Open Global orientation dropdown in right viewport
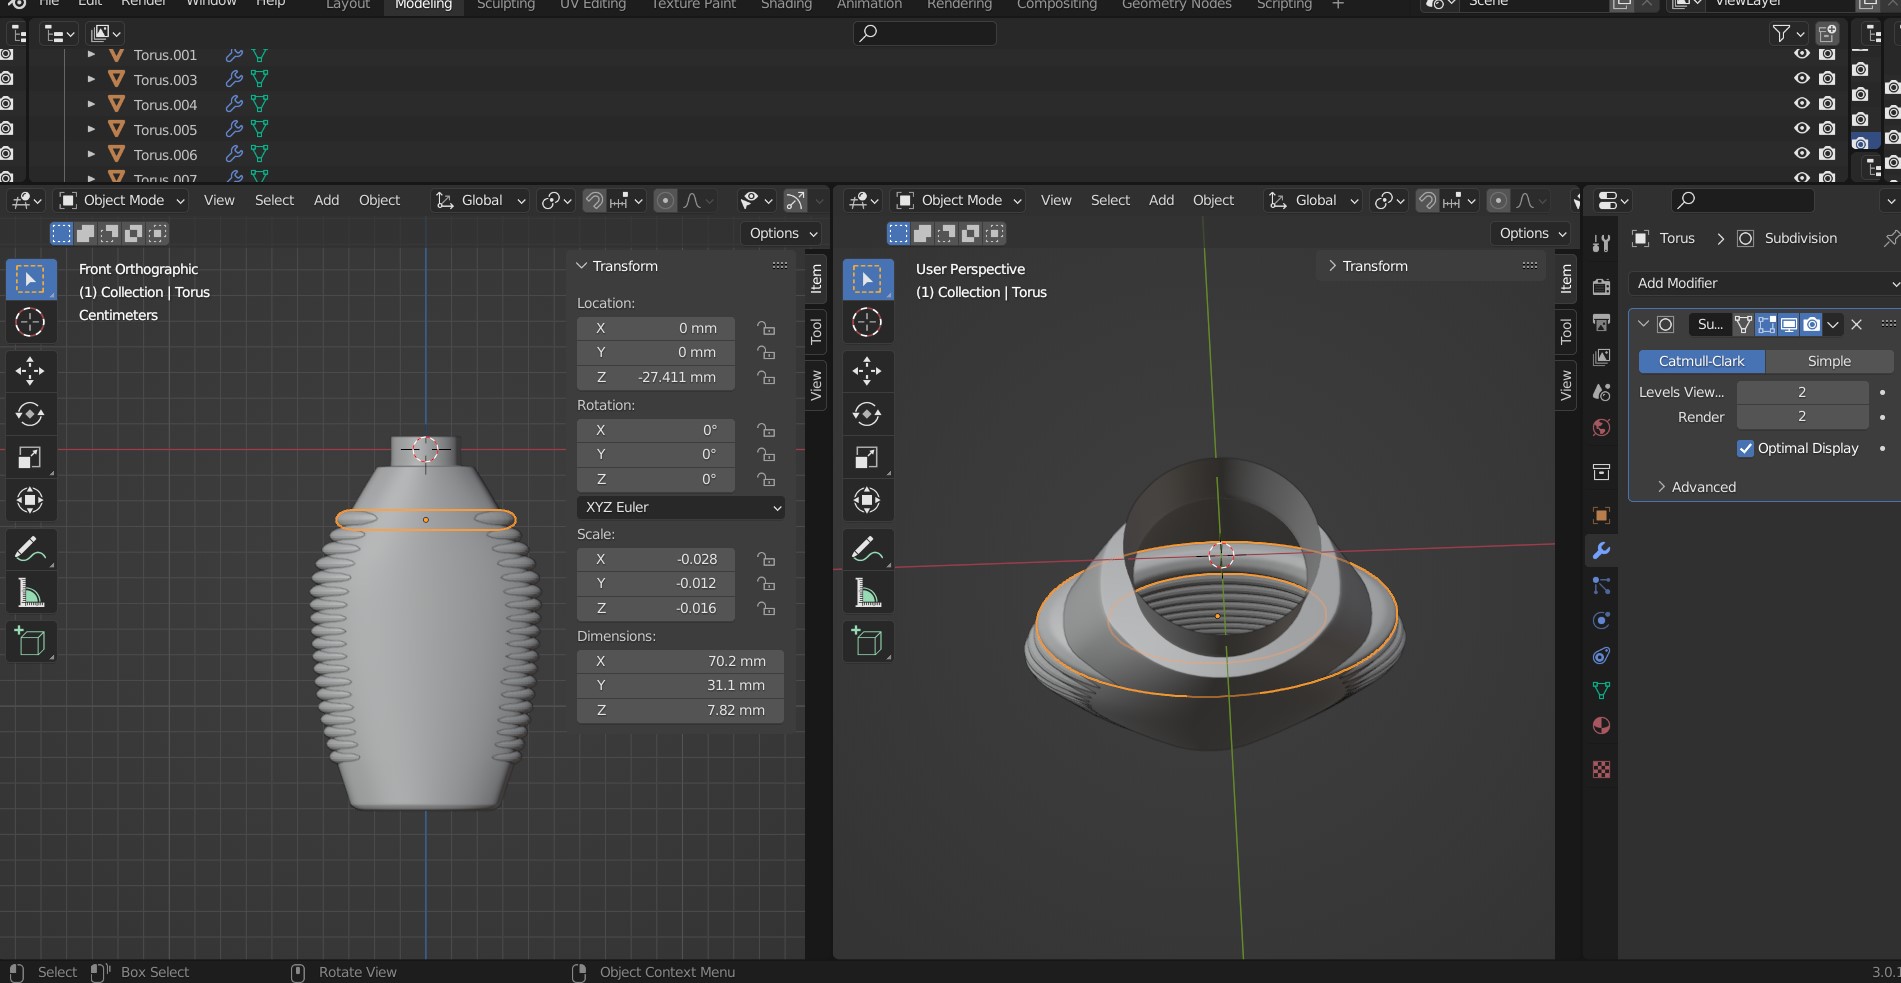Image resolution: width=1901 pixels, height=983 pixels. click(1313, 200)
